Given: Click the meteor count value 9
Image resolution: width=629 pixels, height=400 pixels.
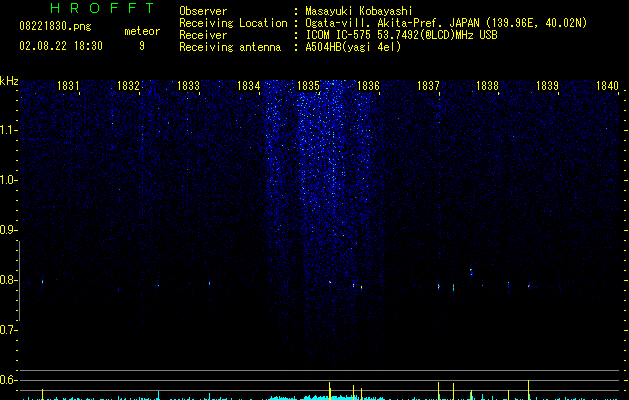Looking at the screenshot, I should [x=142, y=46].
